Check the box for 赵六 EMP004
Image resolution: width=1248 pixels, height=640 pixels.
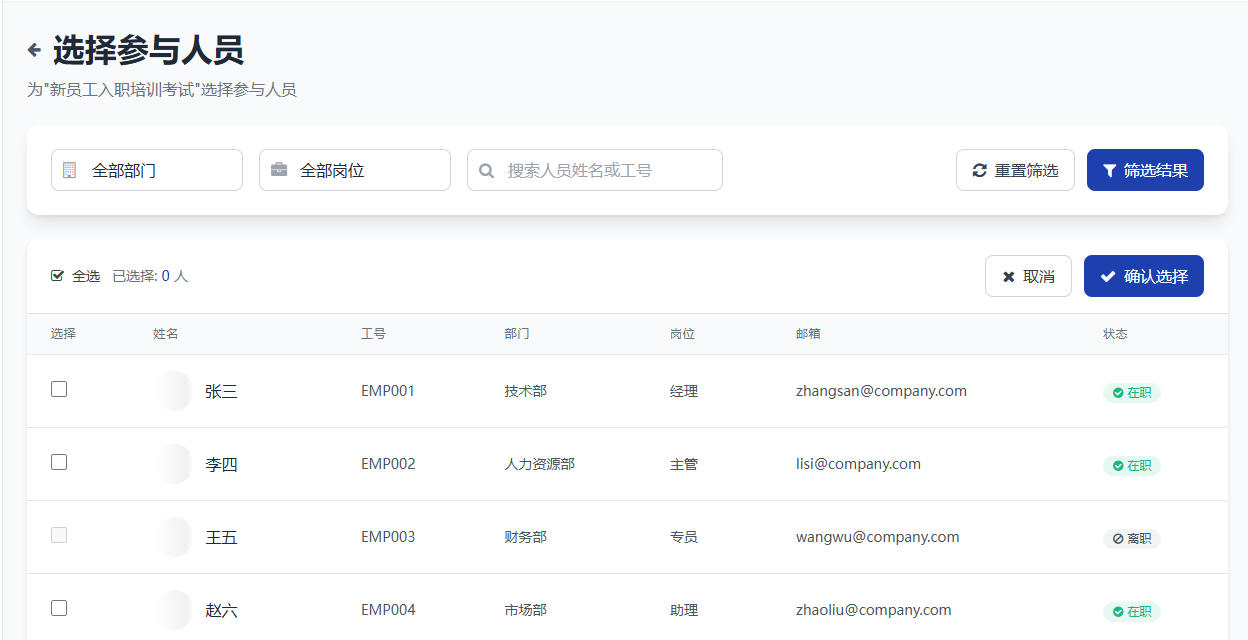(59, 608)
